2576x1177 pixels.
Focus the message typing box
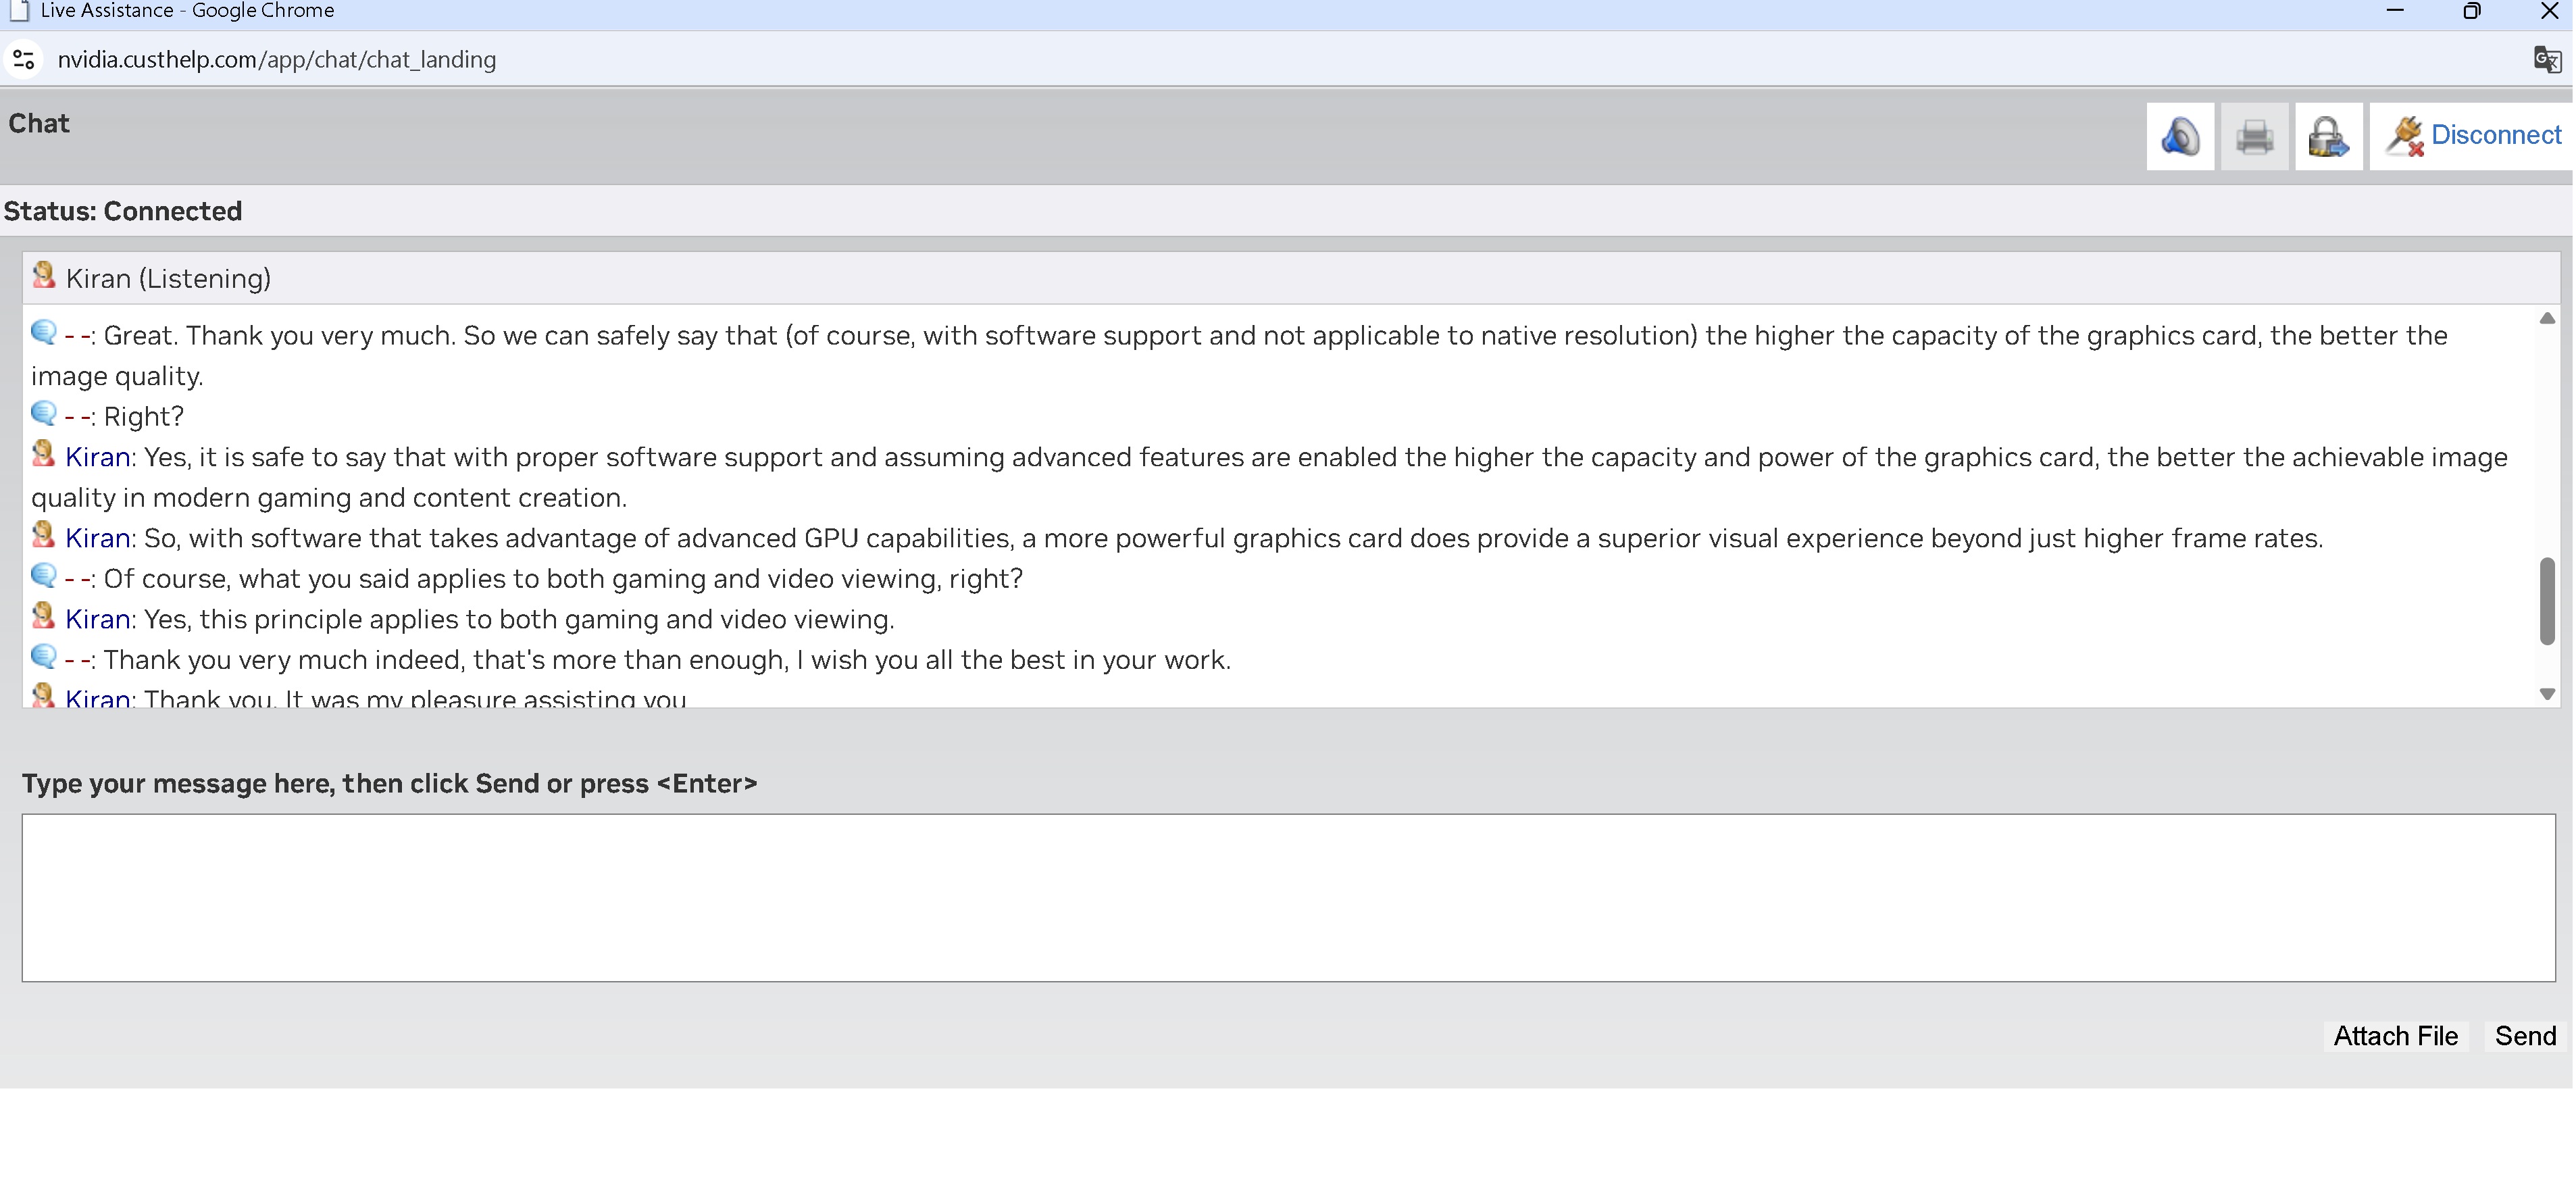tap(1288, 897)
